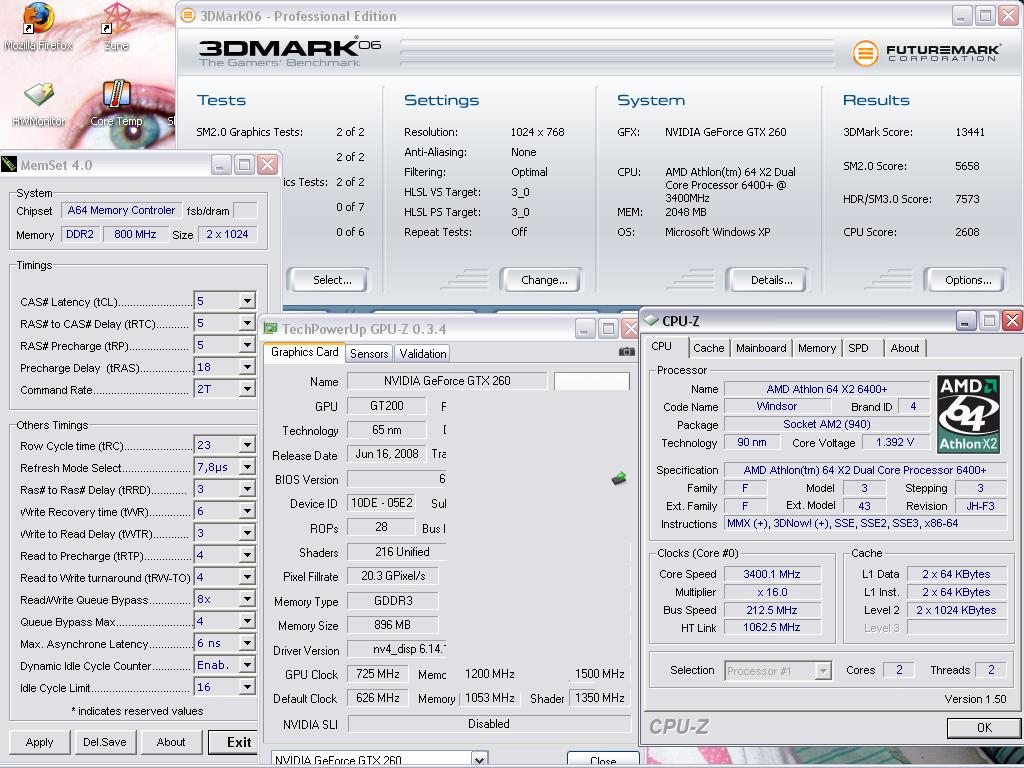
Task: Expand the Read/Write Queue Bypass dropdown
Action: 247,599
